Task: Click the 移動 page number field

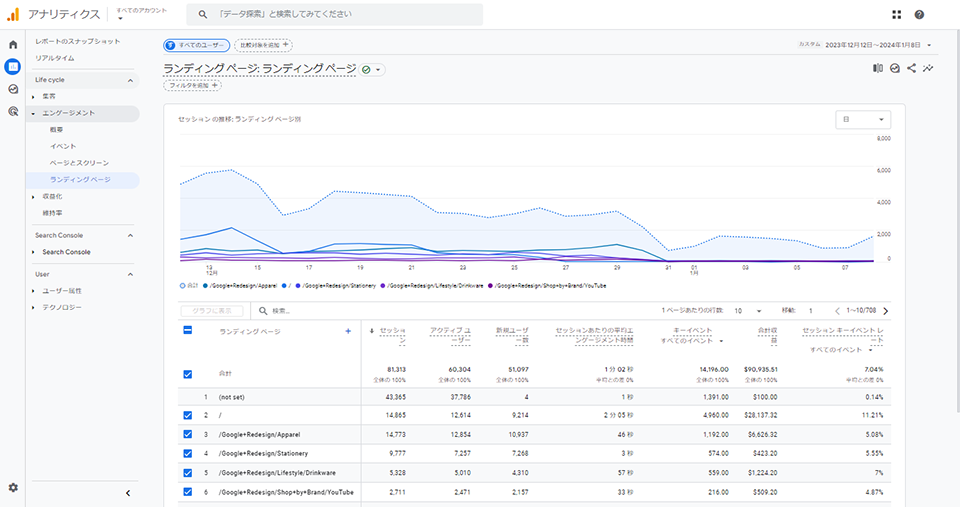Action: 811,311
